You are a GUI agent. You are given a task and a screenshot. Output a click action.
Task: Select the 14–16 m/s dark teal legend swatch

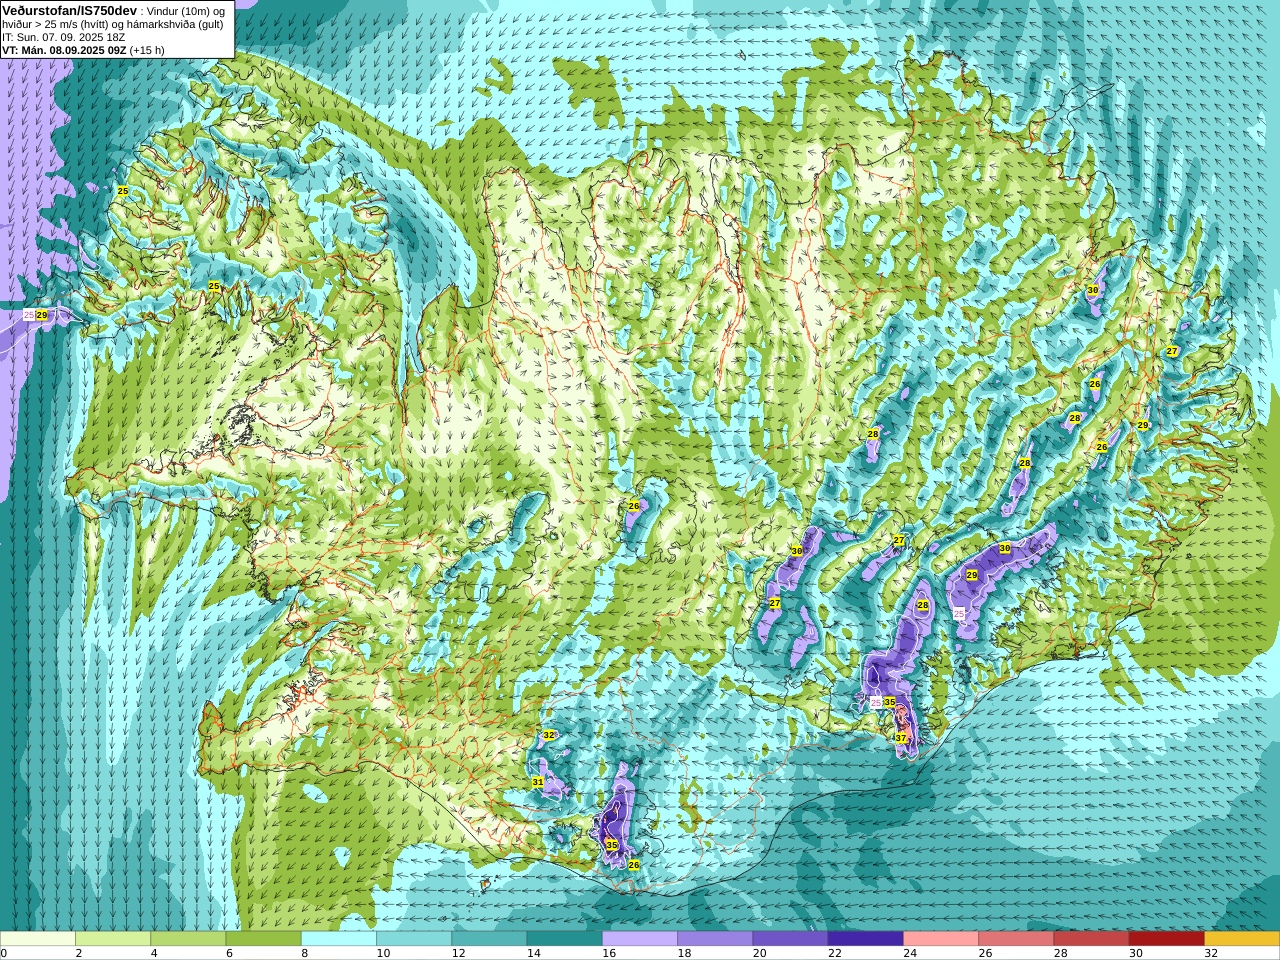(x=564, y=939)
